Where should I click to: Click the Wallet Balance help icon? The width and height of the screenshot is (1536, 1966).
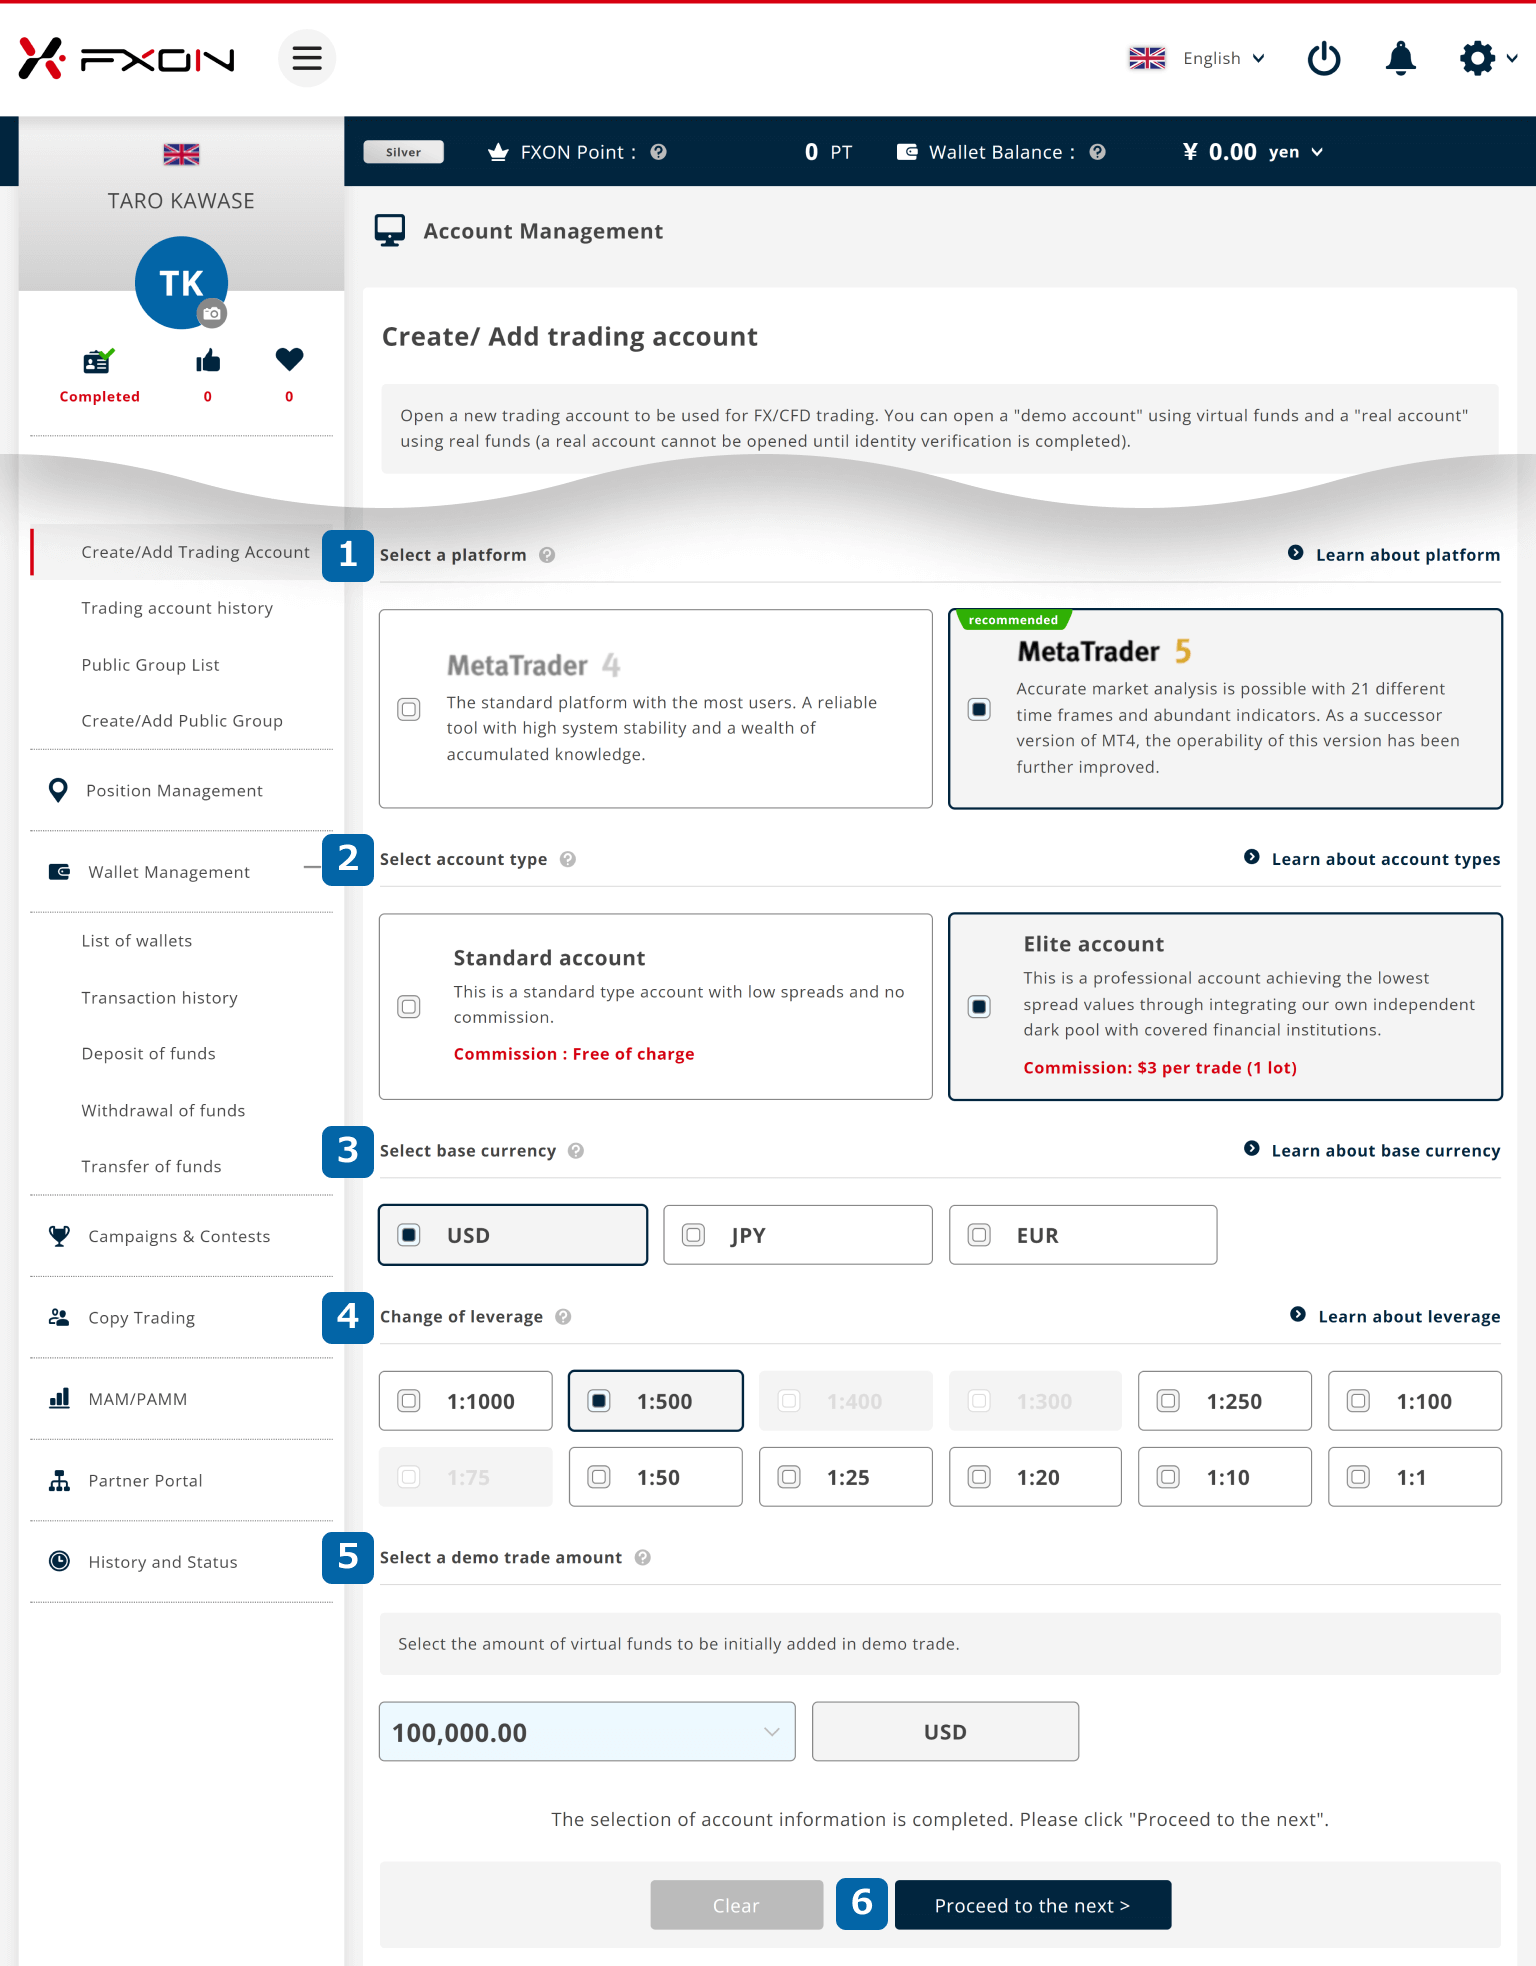(x=1097, y=152)
